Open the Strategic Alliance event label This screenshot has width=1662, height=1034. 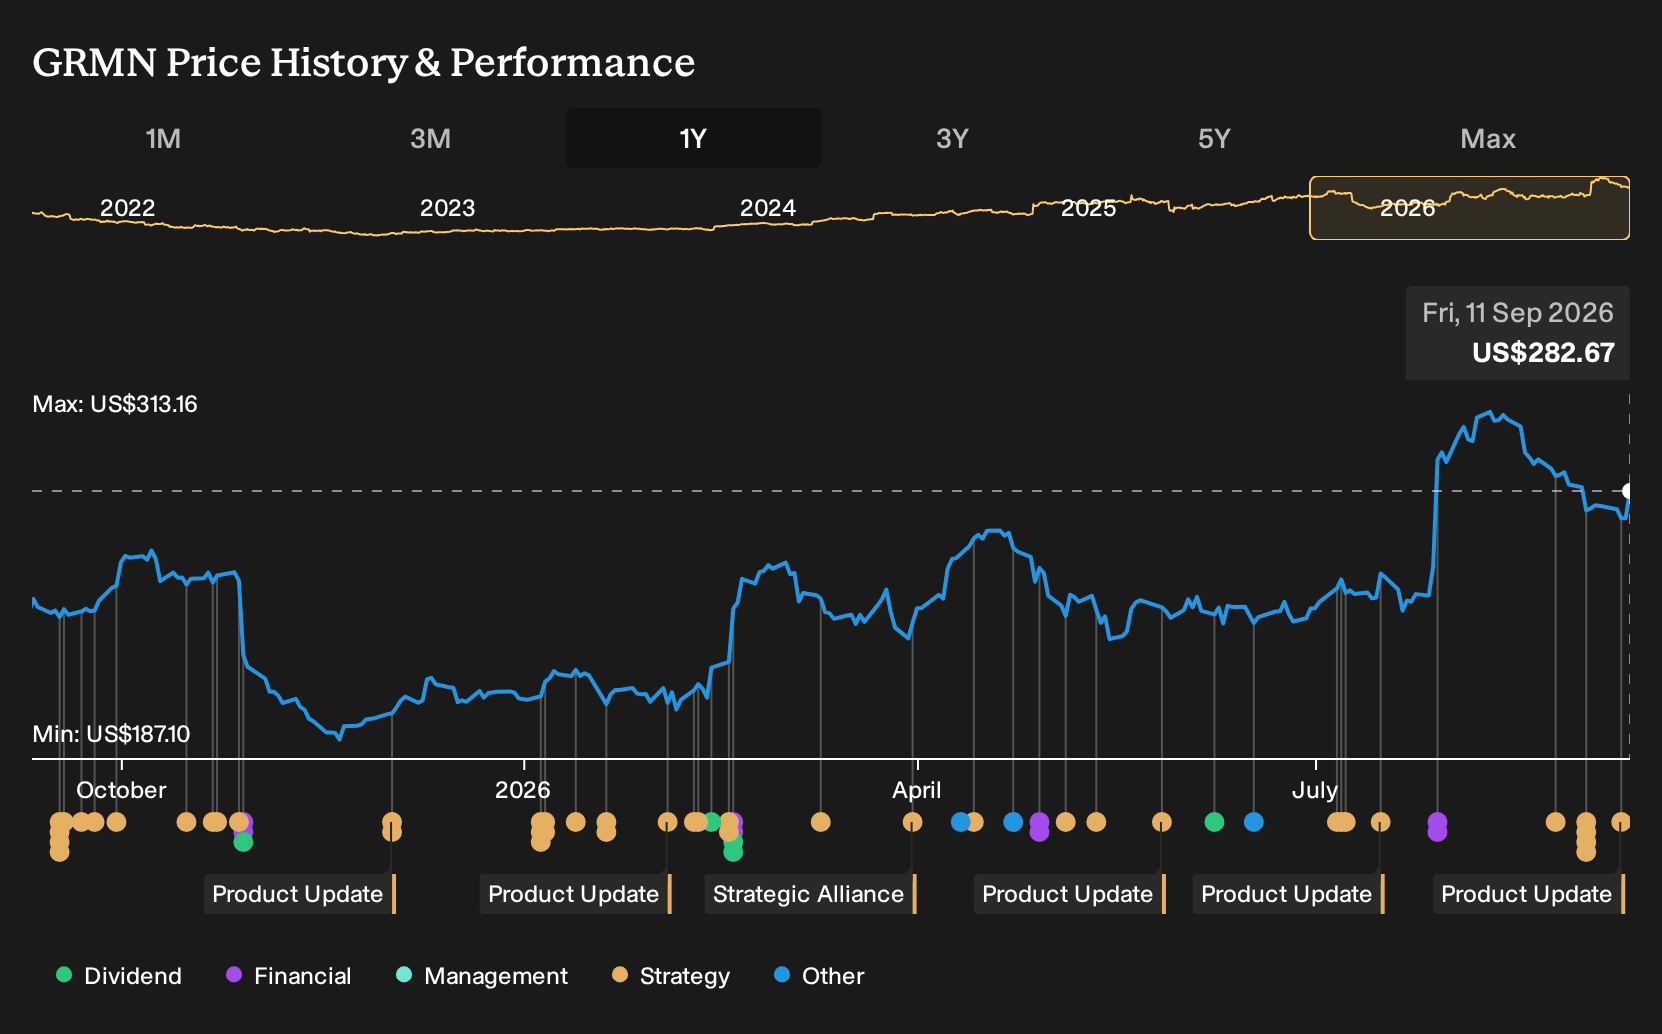[810, 894]
